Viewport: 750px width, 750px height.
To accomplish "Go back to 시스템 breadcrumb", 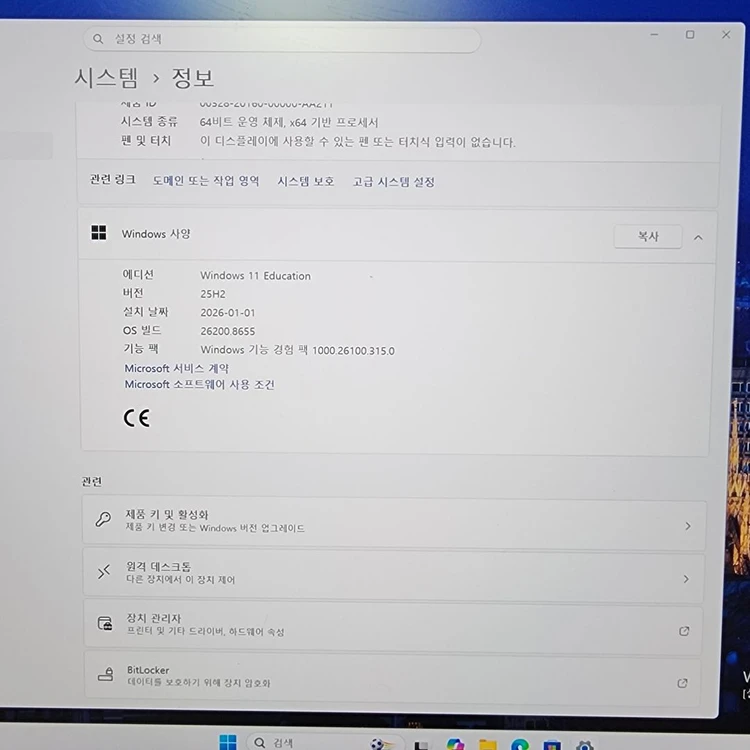I will click(x=106, y=78).
